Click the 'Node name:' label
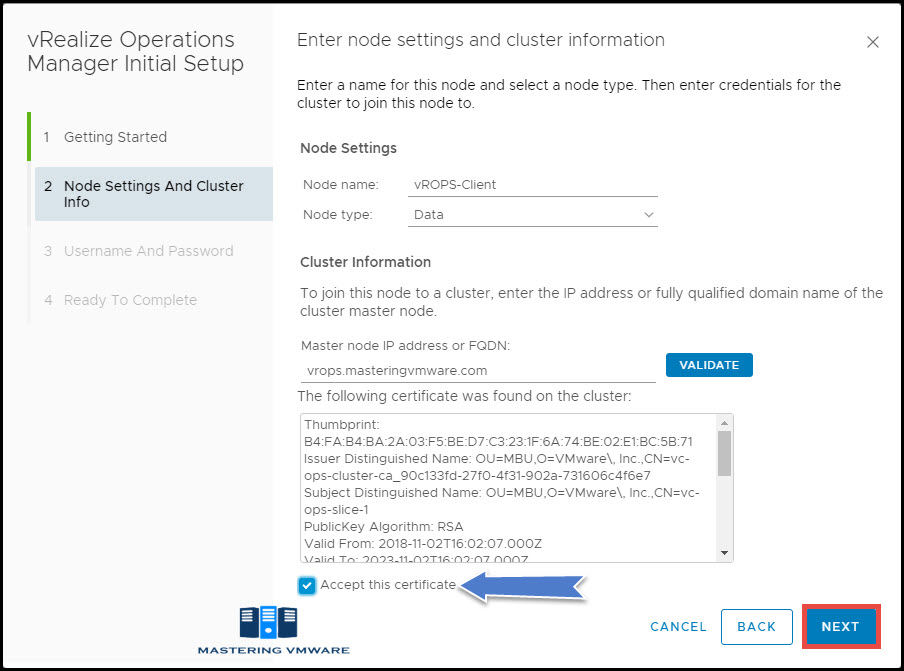904x671 pixels. (341, 185)
